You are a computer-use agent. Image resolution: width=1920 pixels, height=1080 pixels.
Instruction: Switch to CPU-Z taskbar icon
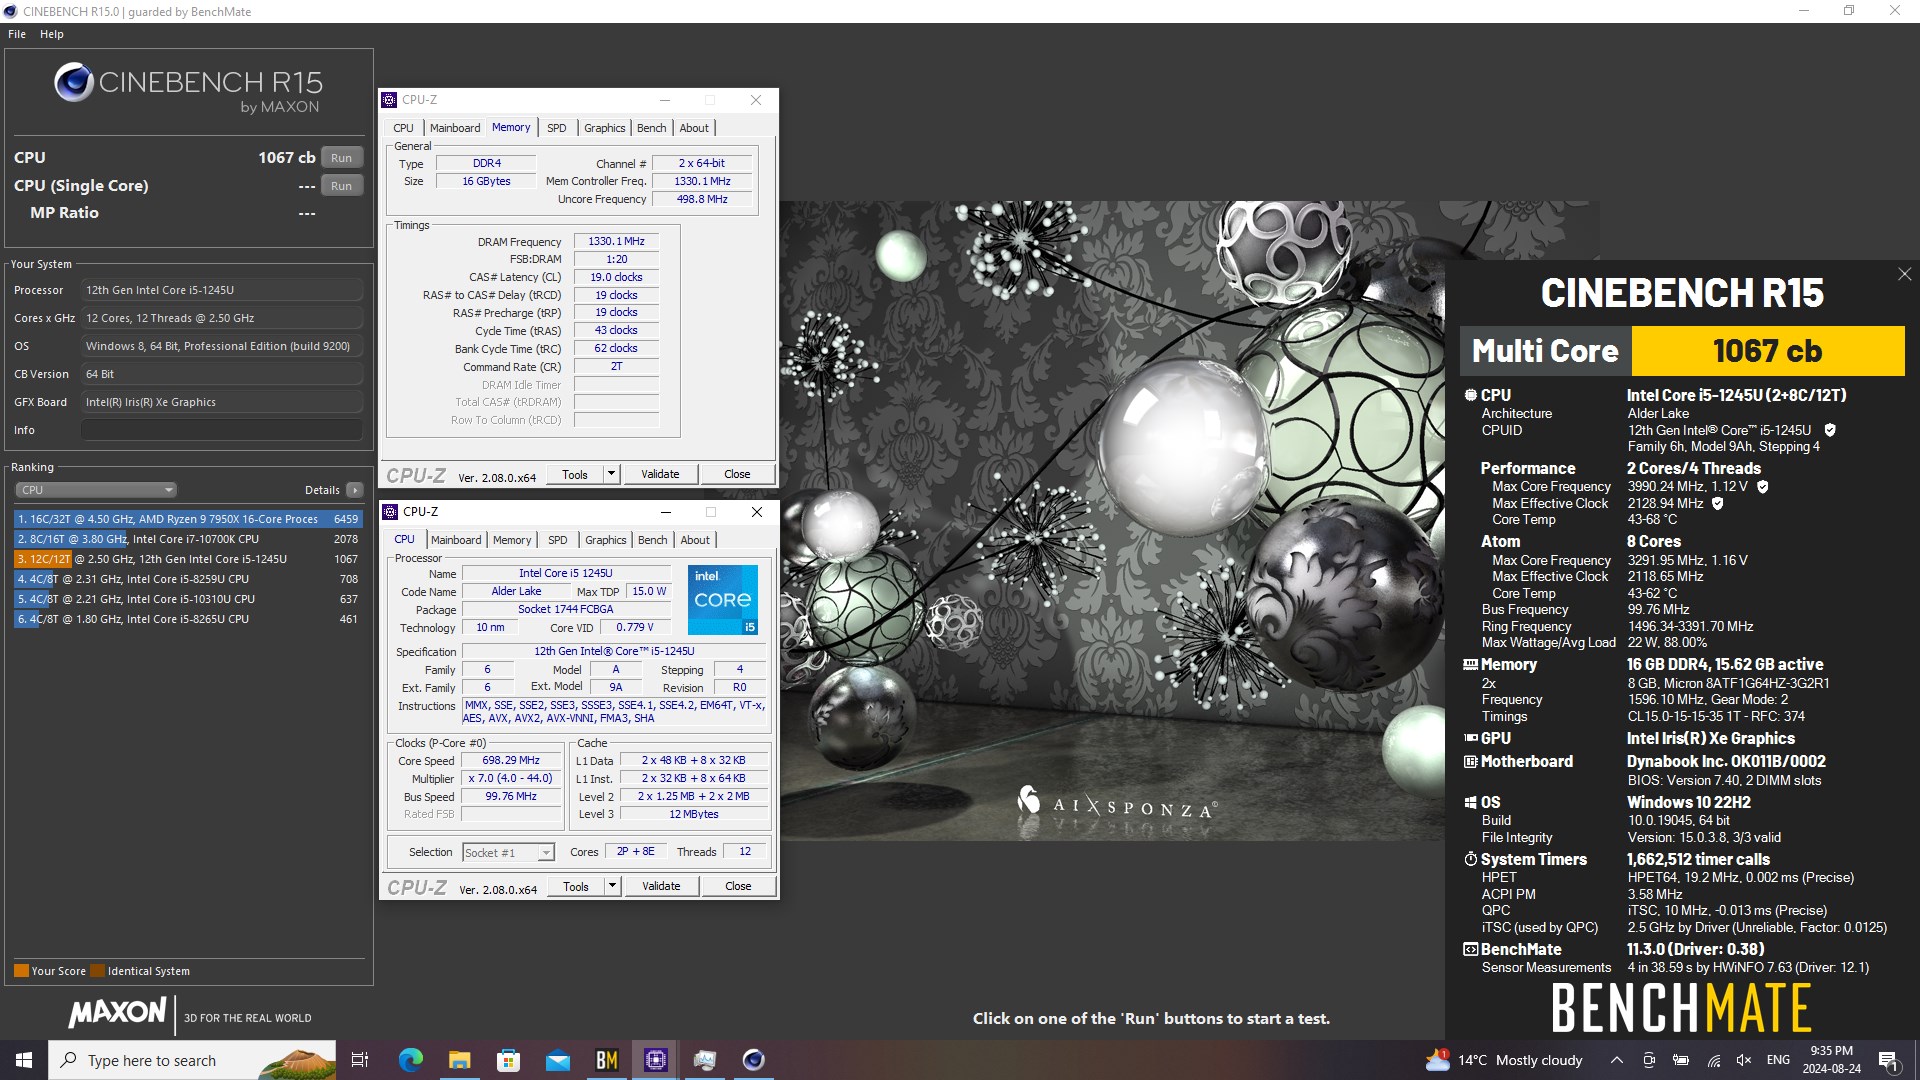(655, 1060)
